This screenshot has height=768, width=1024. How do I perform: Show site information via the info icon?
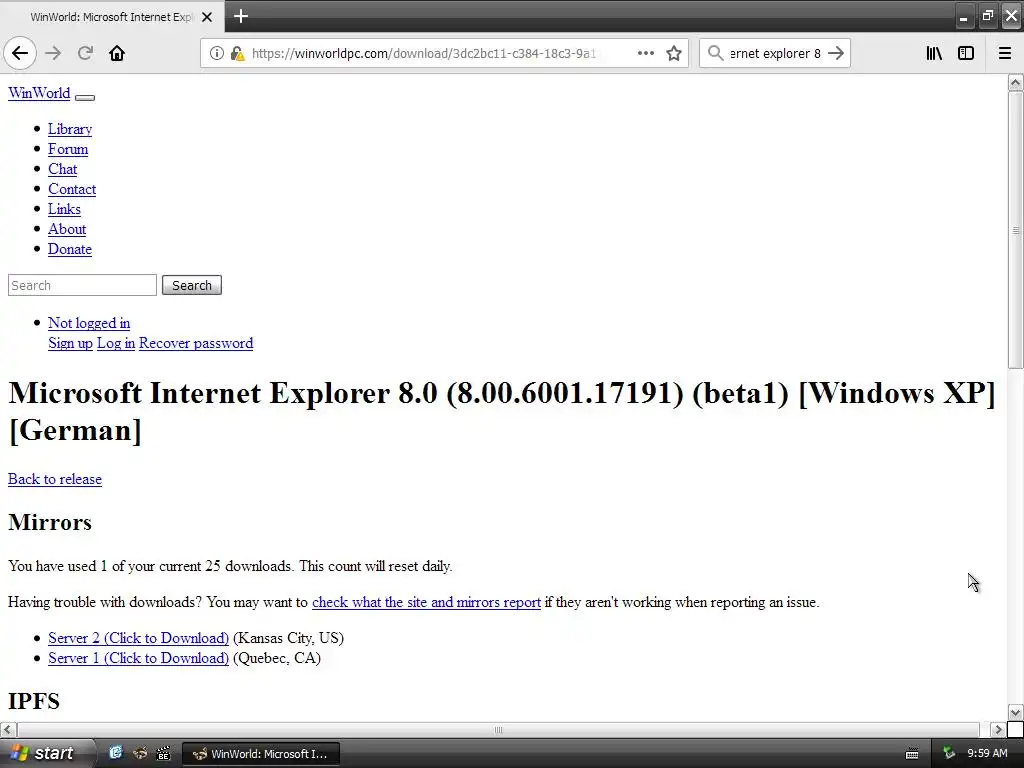point(216,53)
